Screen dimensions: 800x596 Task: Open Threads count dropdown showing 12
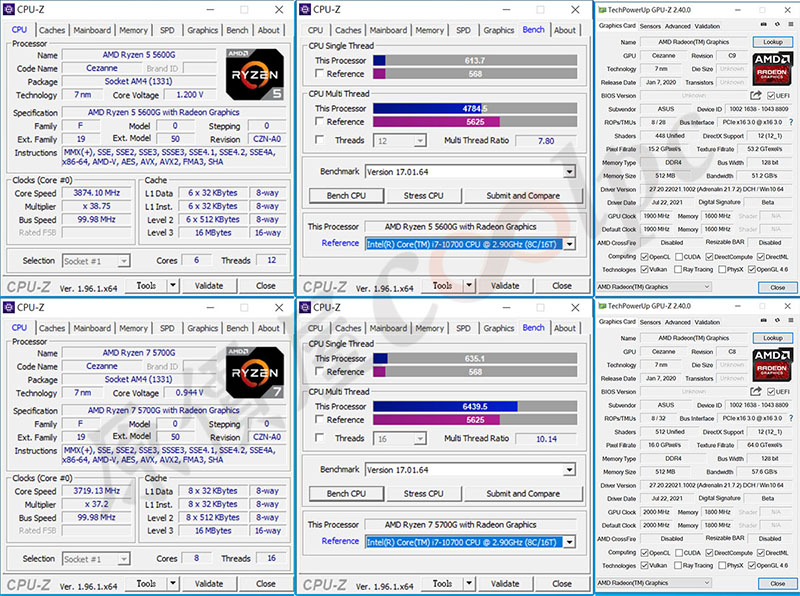pos(399,140)
